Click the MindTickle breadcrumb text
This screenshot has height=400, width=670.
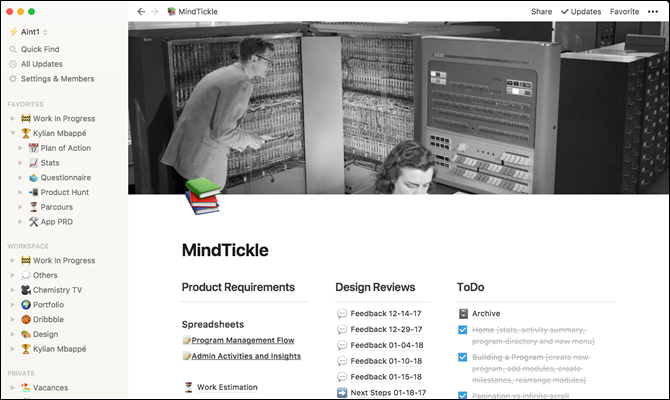coord(198,12)
